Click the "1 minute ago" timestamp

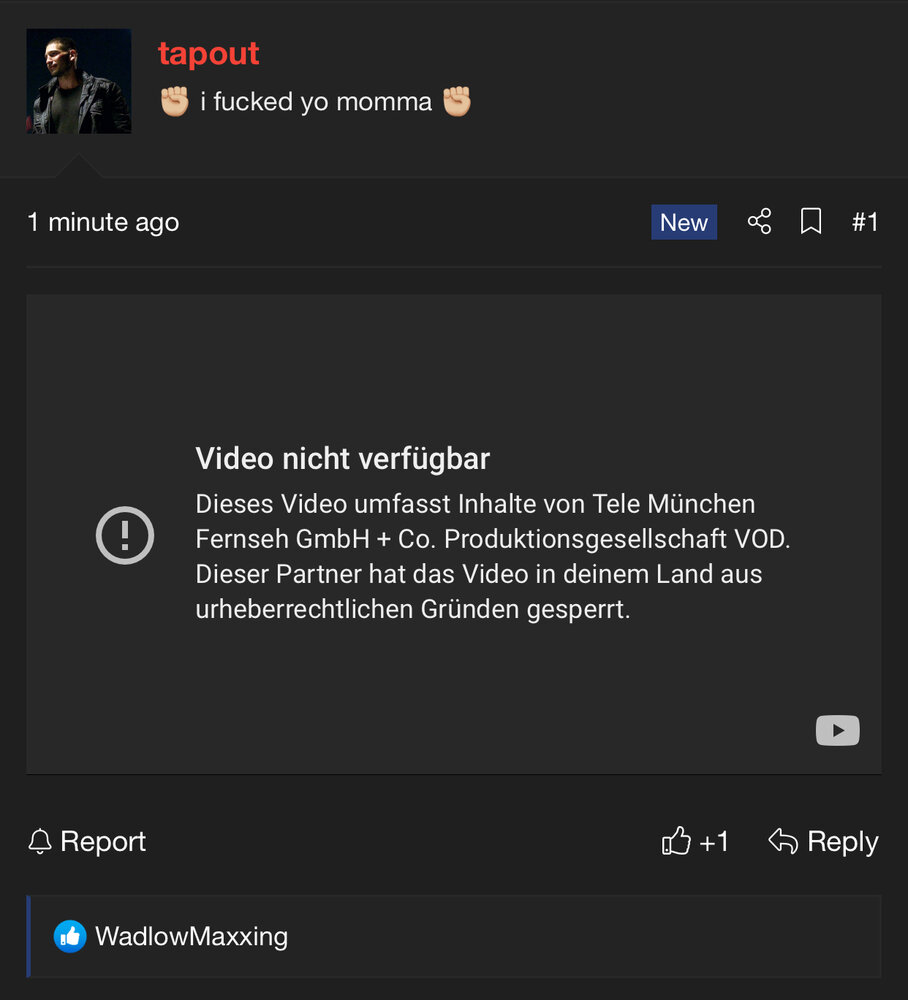pyautogui.click(x=103, y=223)
